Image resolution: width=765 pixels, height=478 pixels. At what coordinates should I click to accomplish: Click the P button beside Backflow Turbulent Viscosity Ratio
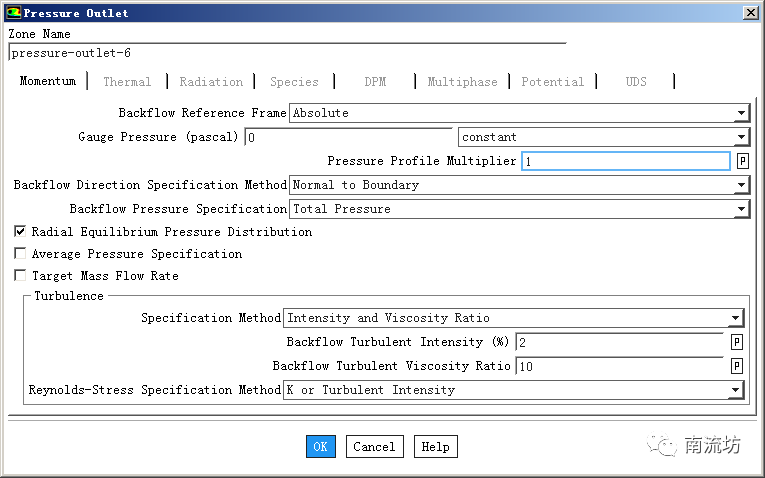point(736,366)
